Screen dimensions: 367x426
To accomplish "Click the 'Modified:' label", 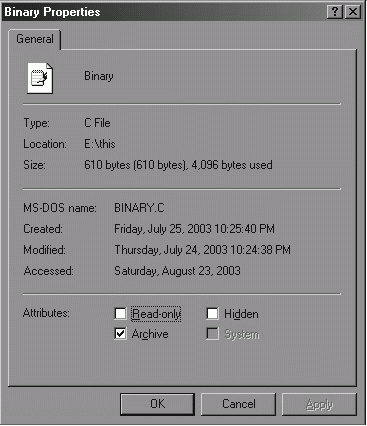I will (44, 250).
